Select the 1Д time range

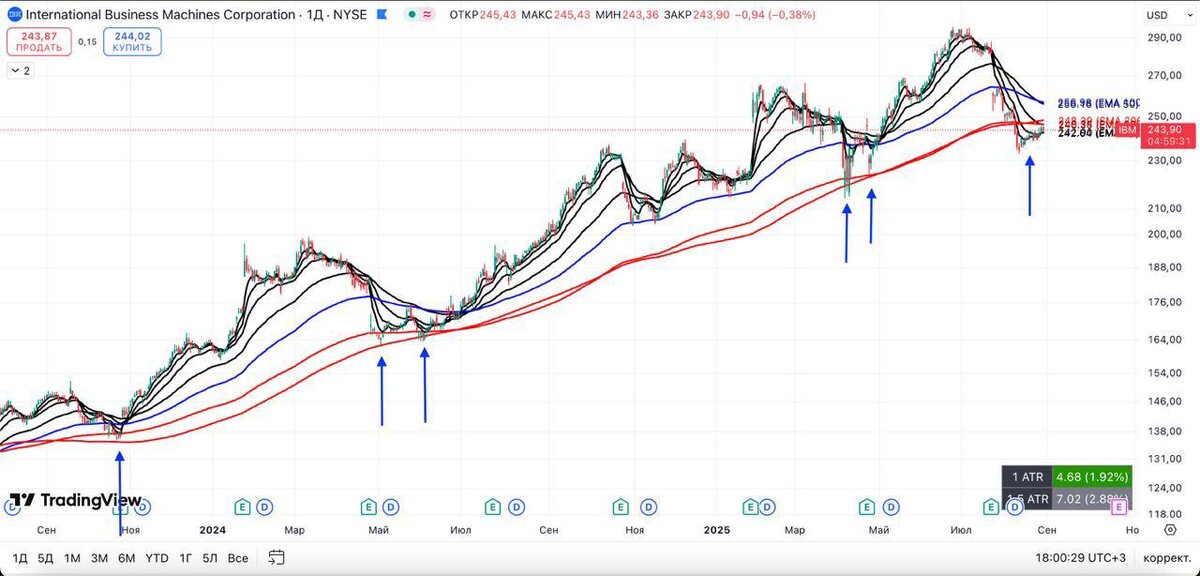[x=20, y=558]
